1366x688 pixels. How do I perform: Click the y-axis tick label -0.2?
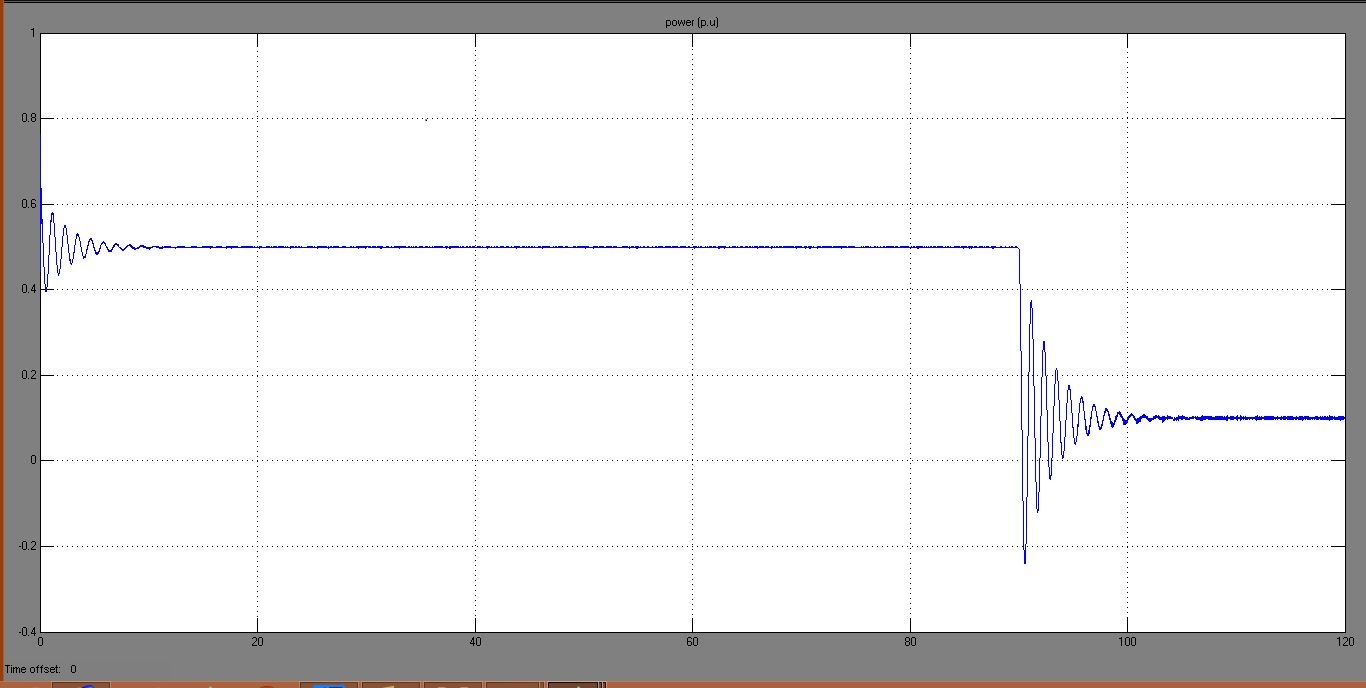(x=26, y=547)
